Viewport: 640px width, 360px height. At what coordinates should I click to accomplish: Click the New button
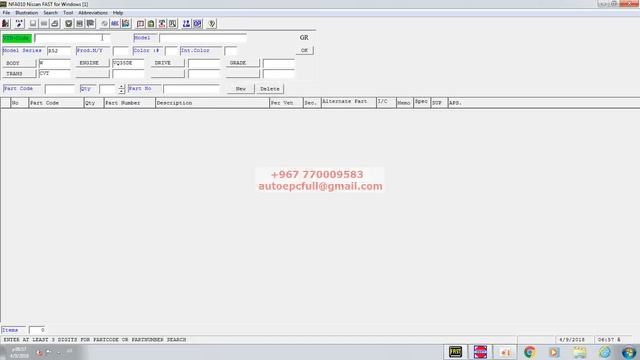click(241, 89)
